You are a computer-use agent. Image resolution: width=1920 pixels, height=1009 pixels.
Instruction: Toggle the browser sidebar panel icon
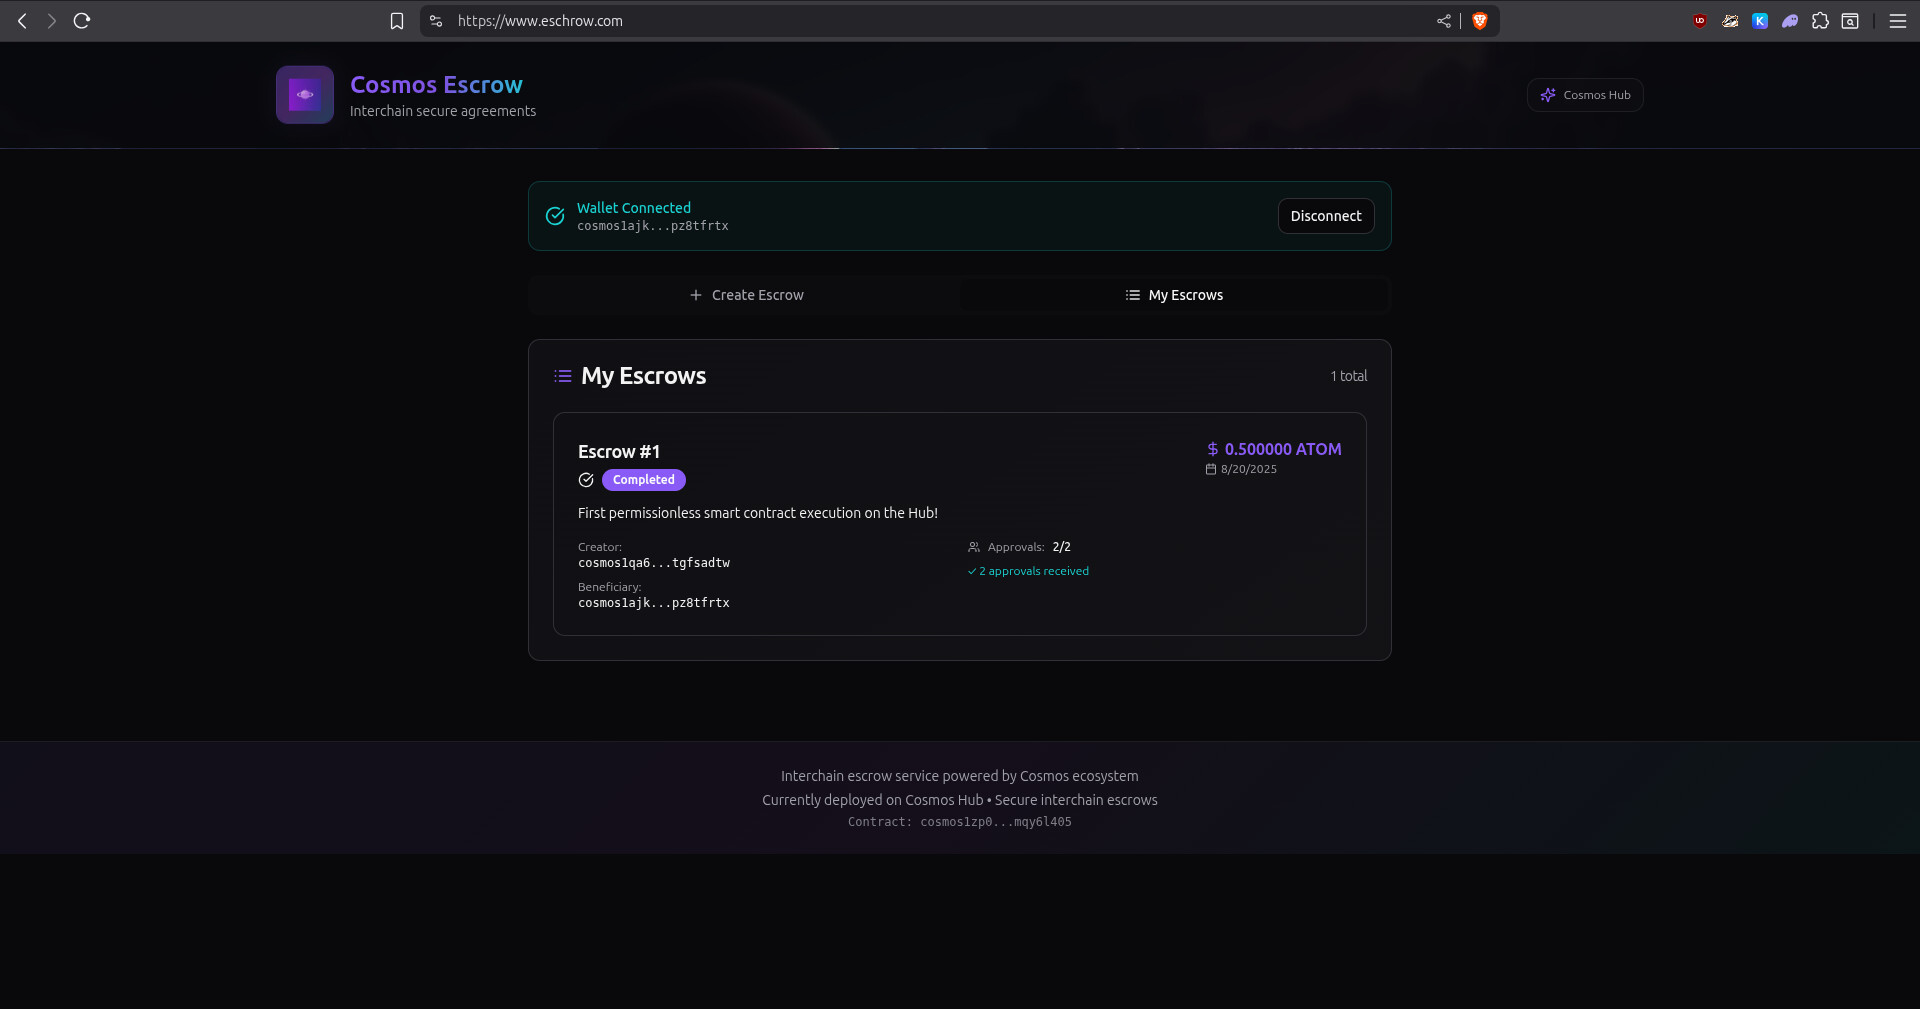coord(1850,21)
